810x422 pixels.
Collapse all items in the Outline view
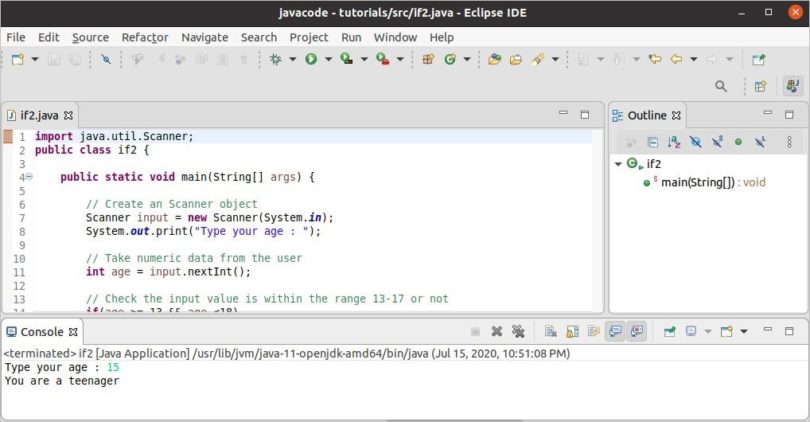[x=652, y=143]
